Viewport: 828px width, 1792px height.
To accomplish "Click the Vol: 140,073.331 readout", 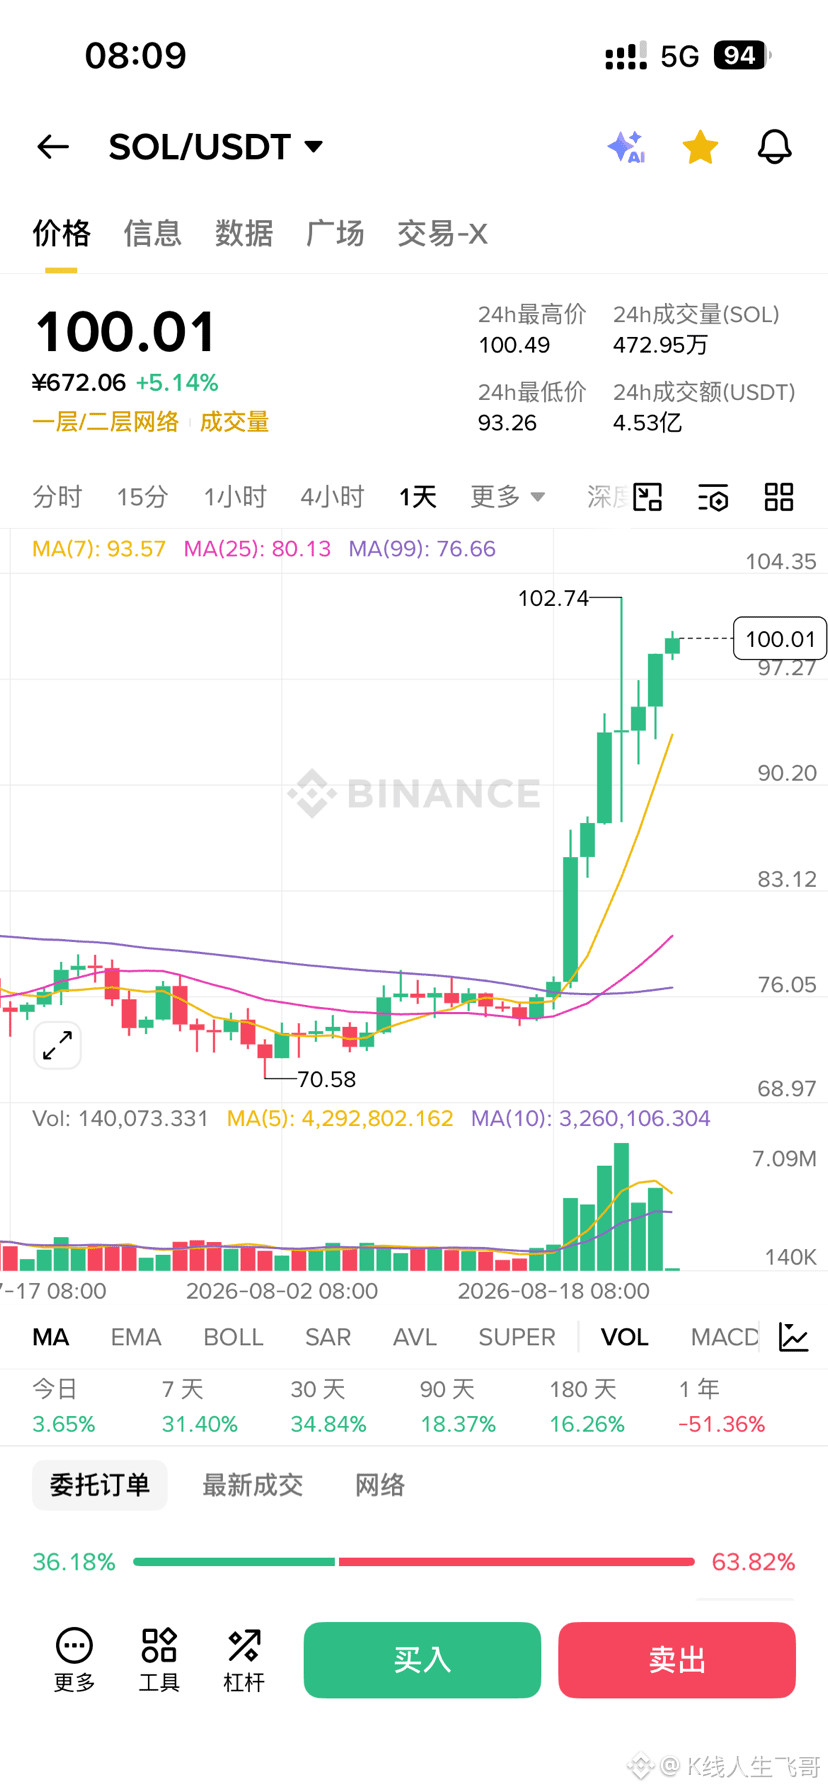I will point(120,1118).
